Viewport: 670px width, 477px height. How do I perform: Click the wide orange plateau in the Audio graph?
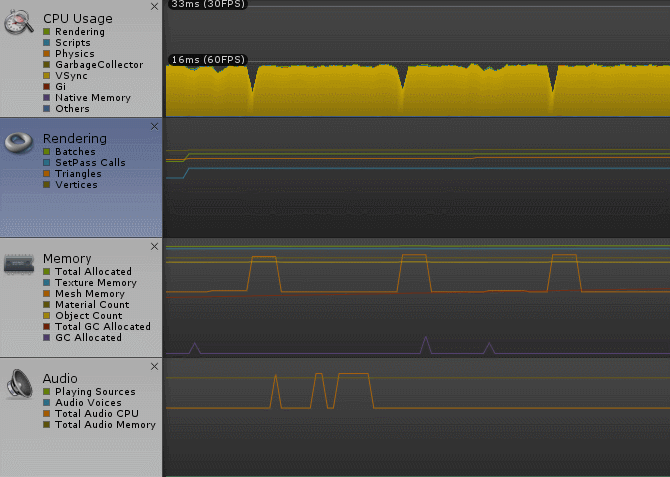click(353, 374)
